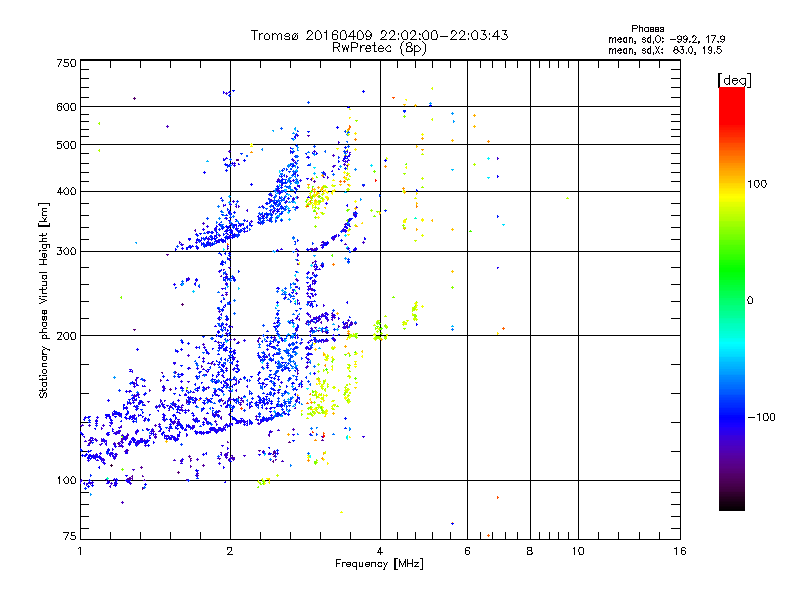Click the plot title 'Tromsø 20160409 22:02:00-22:03:43'
This screenshot has height=600, width=800.
tap(379, 35)
